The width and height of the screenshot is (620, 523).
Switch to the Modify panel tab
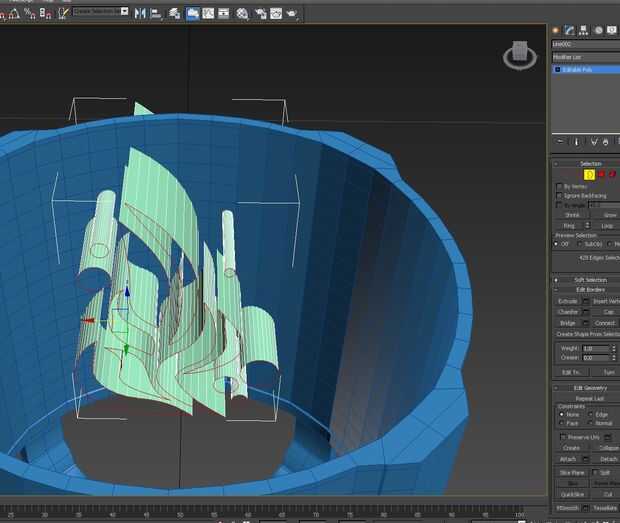[x=569, y=30]
